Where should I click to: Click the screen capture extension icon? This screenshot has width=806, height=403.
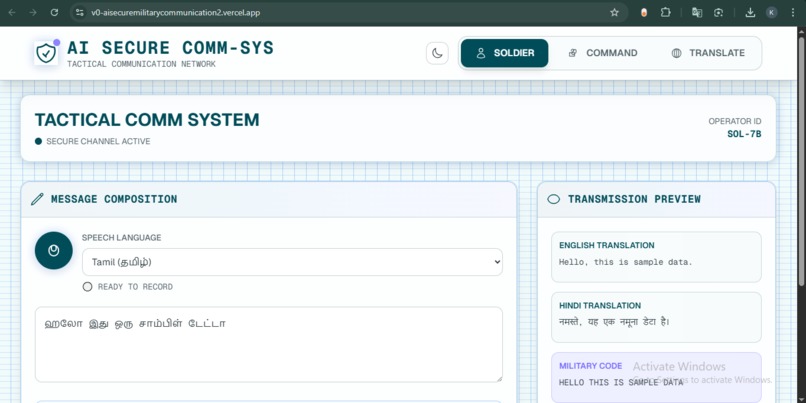[719, 12]
